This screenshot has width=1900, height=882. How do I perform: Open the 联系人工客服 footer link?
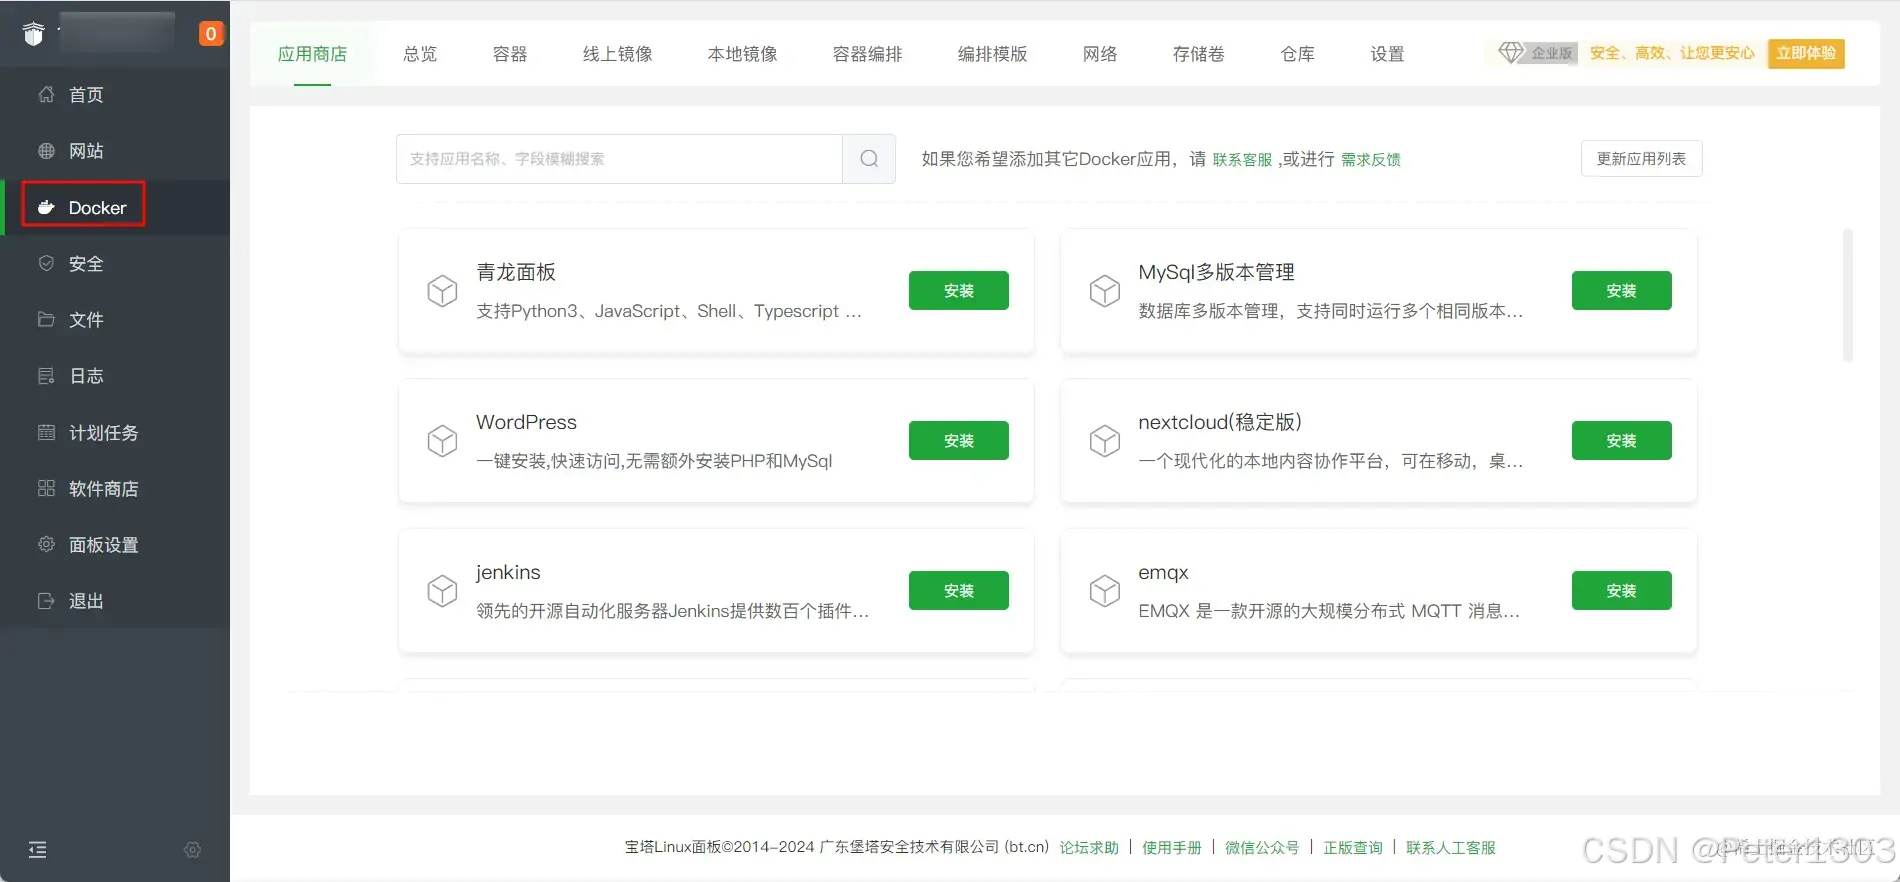pos(1451,848)
